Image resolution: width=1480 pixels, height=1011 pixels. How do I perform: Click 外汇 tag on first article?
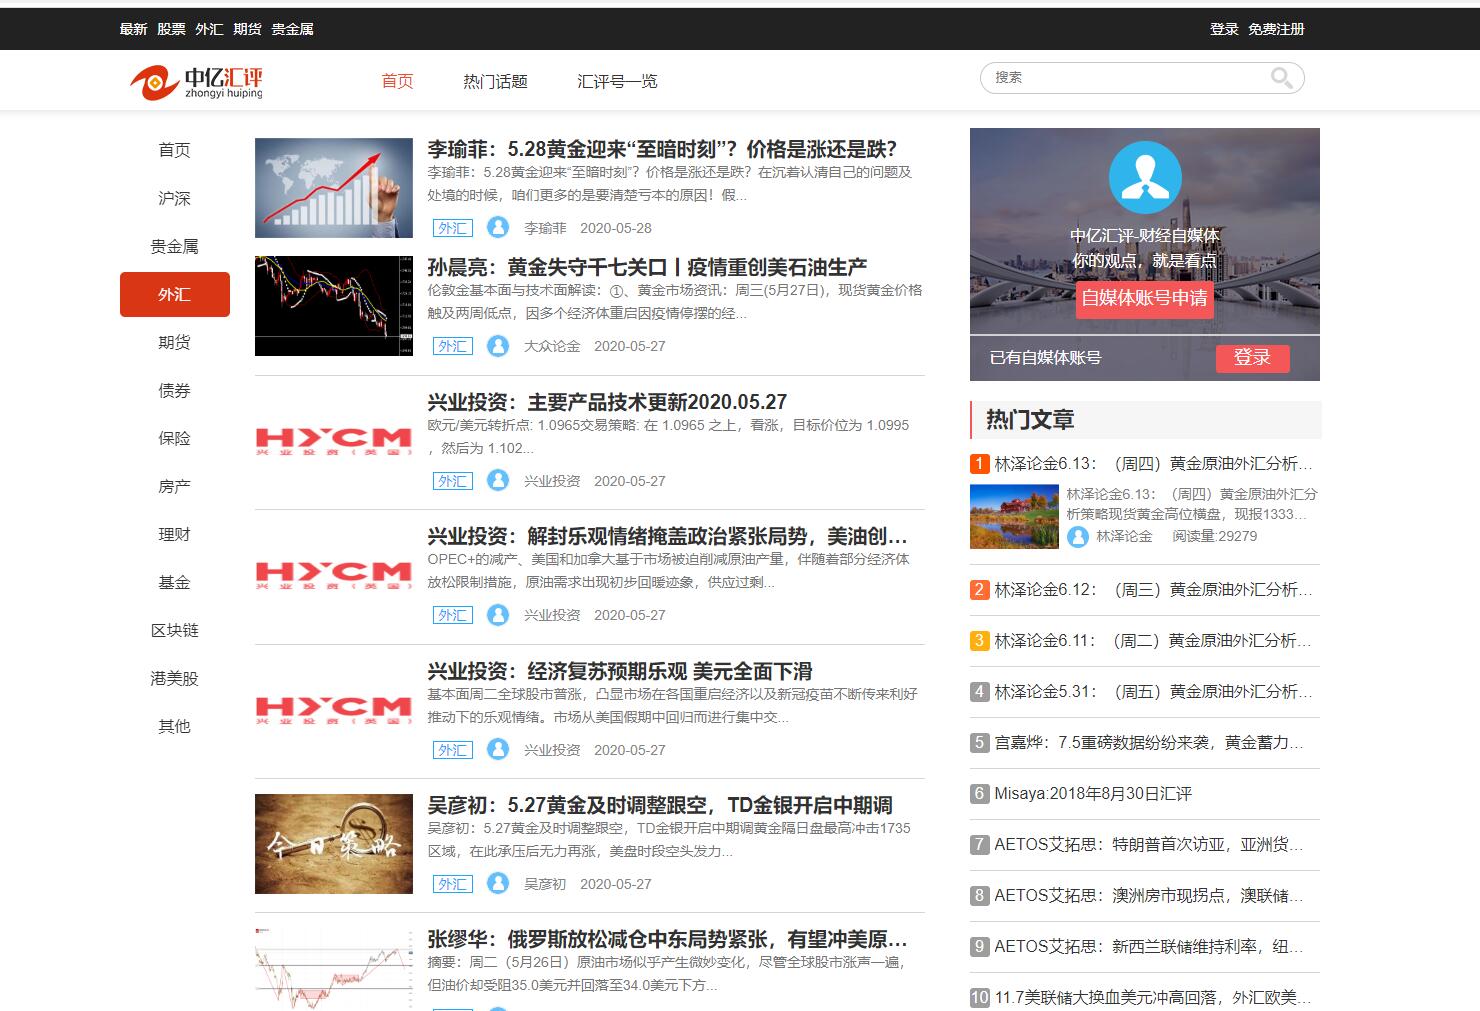452,228
